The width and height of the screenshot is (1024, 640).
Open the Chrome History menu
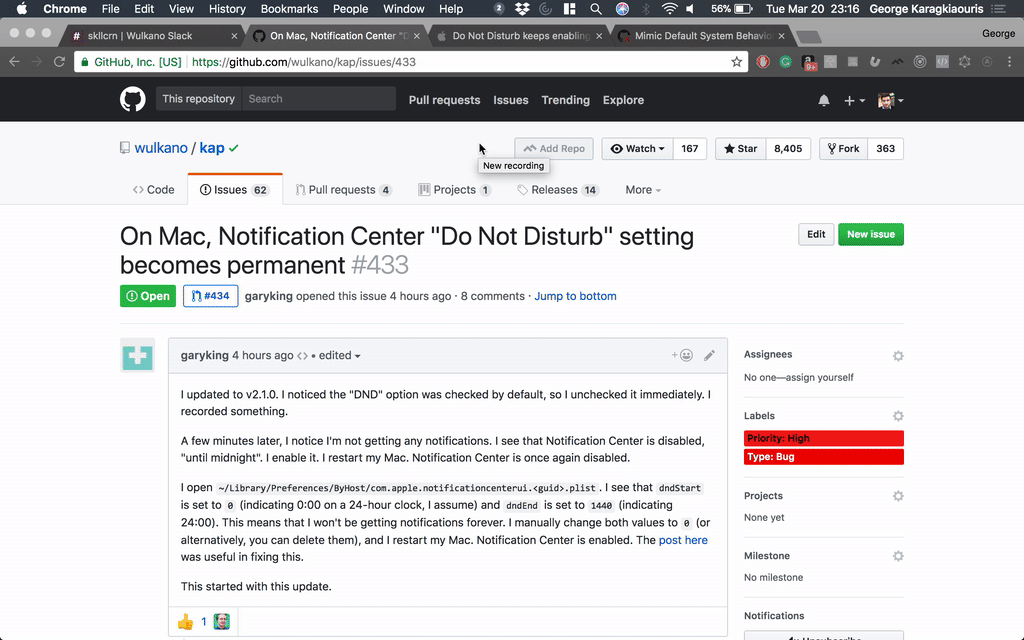[227, 9]
